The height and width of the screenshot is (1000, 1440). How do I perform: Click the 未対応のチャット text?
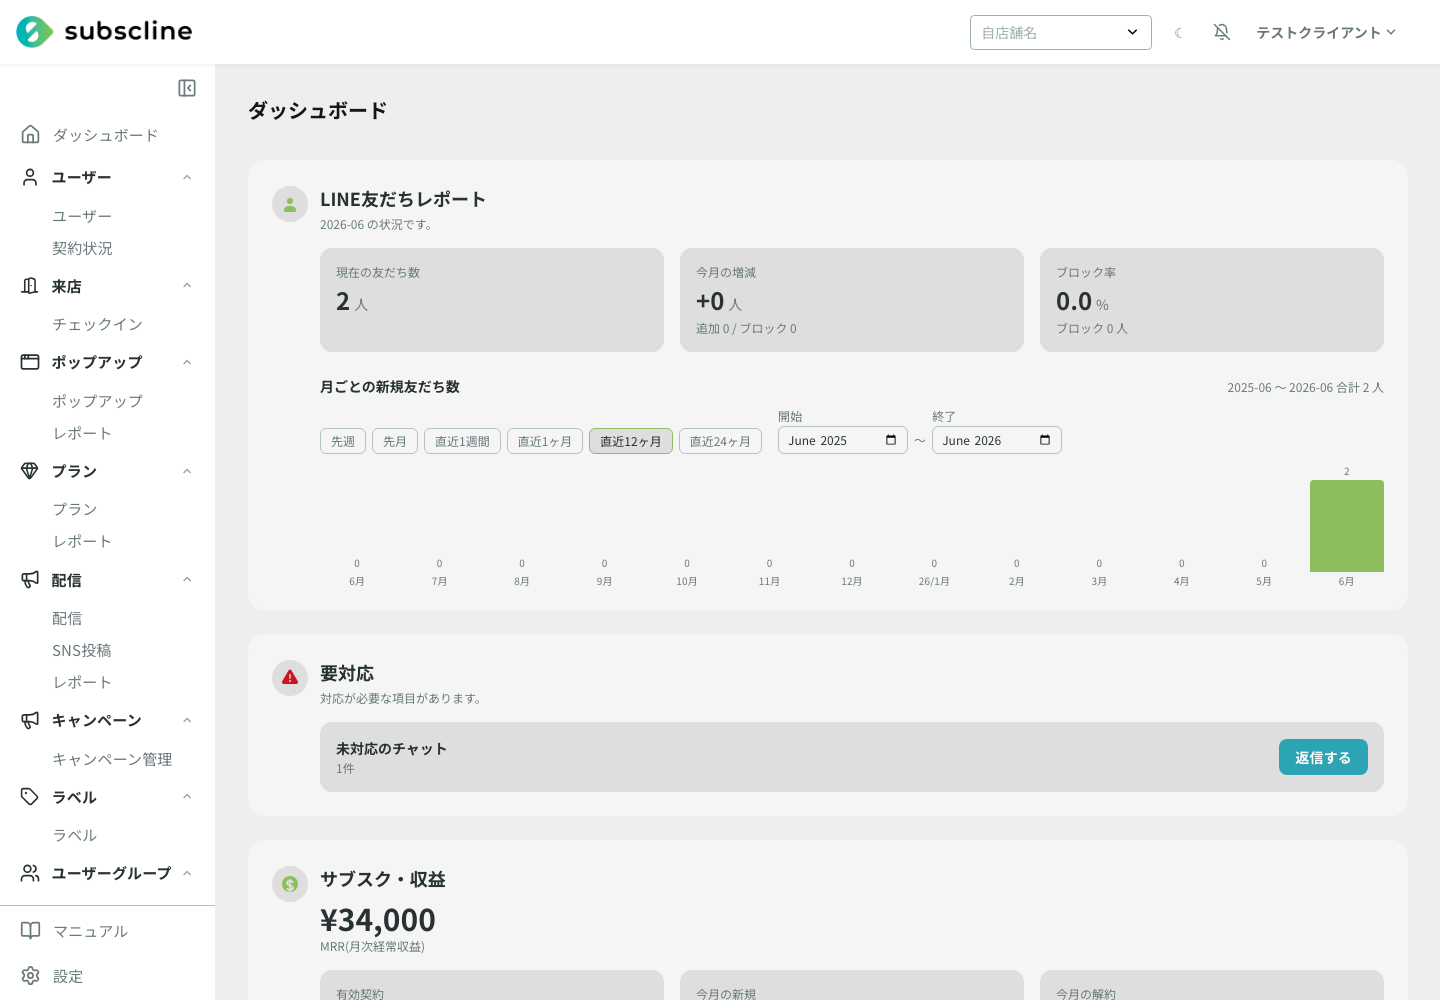(391, 748)
